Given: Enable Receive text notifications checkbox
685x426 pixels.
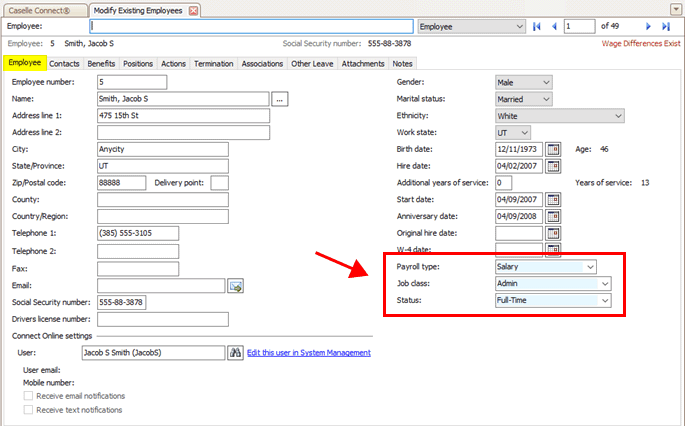Looking at the screenshot, I should point(28,410).
